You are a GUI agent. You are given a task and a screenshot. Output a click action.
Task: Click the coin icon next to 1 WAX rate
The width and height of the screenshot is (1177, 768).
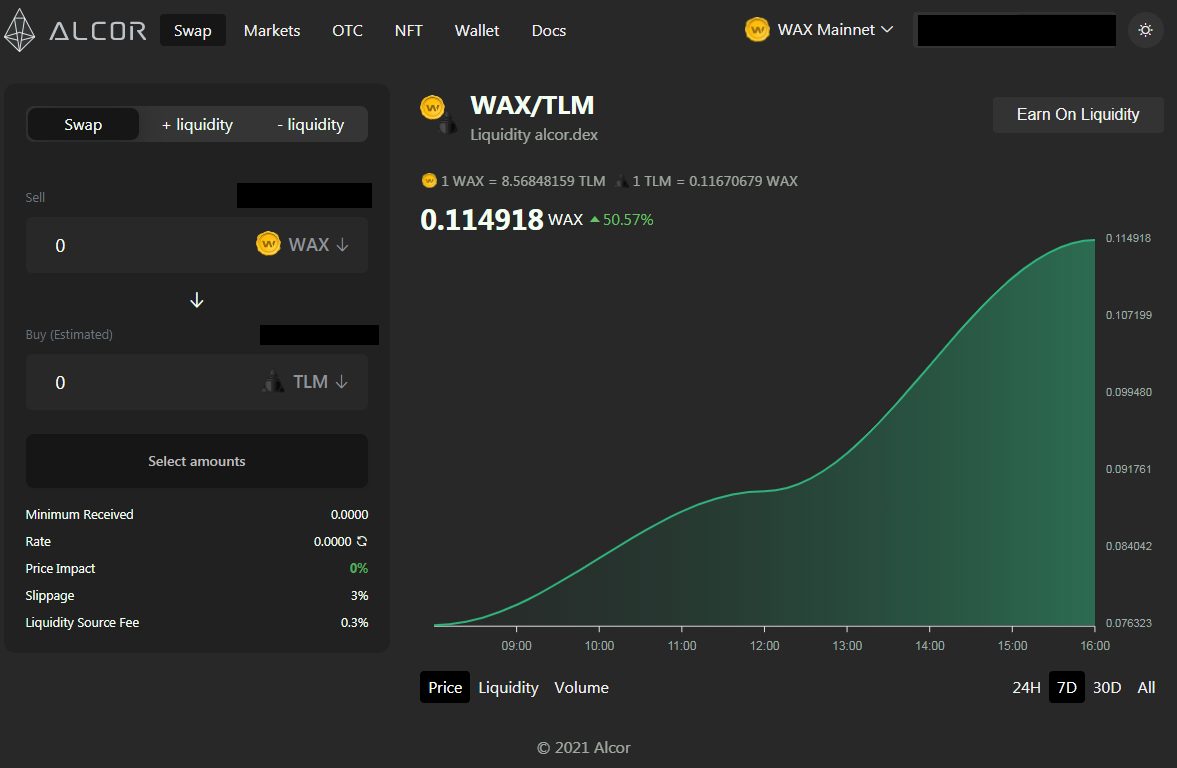429,181
